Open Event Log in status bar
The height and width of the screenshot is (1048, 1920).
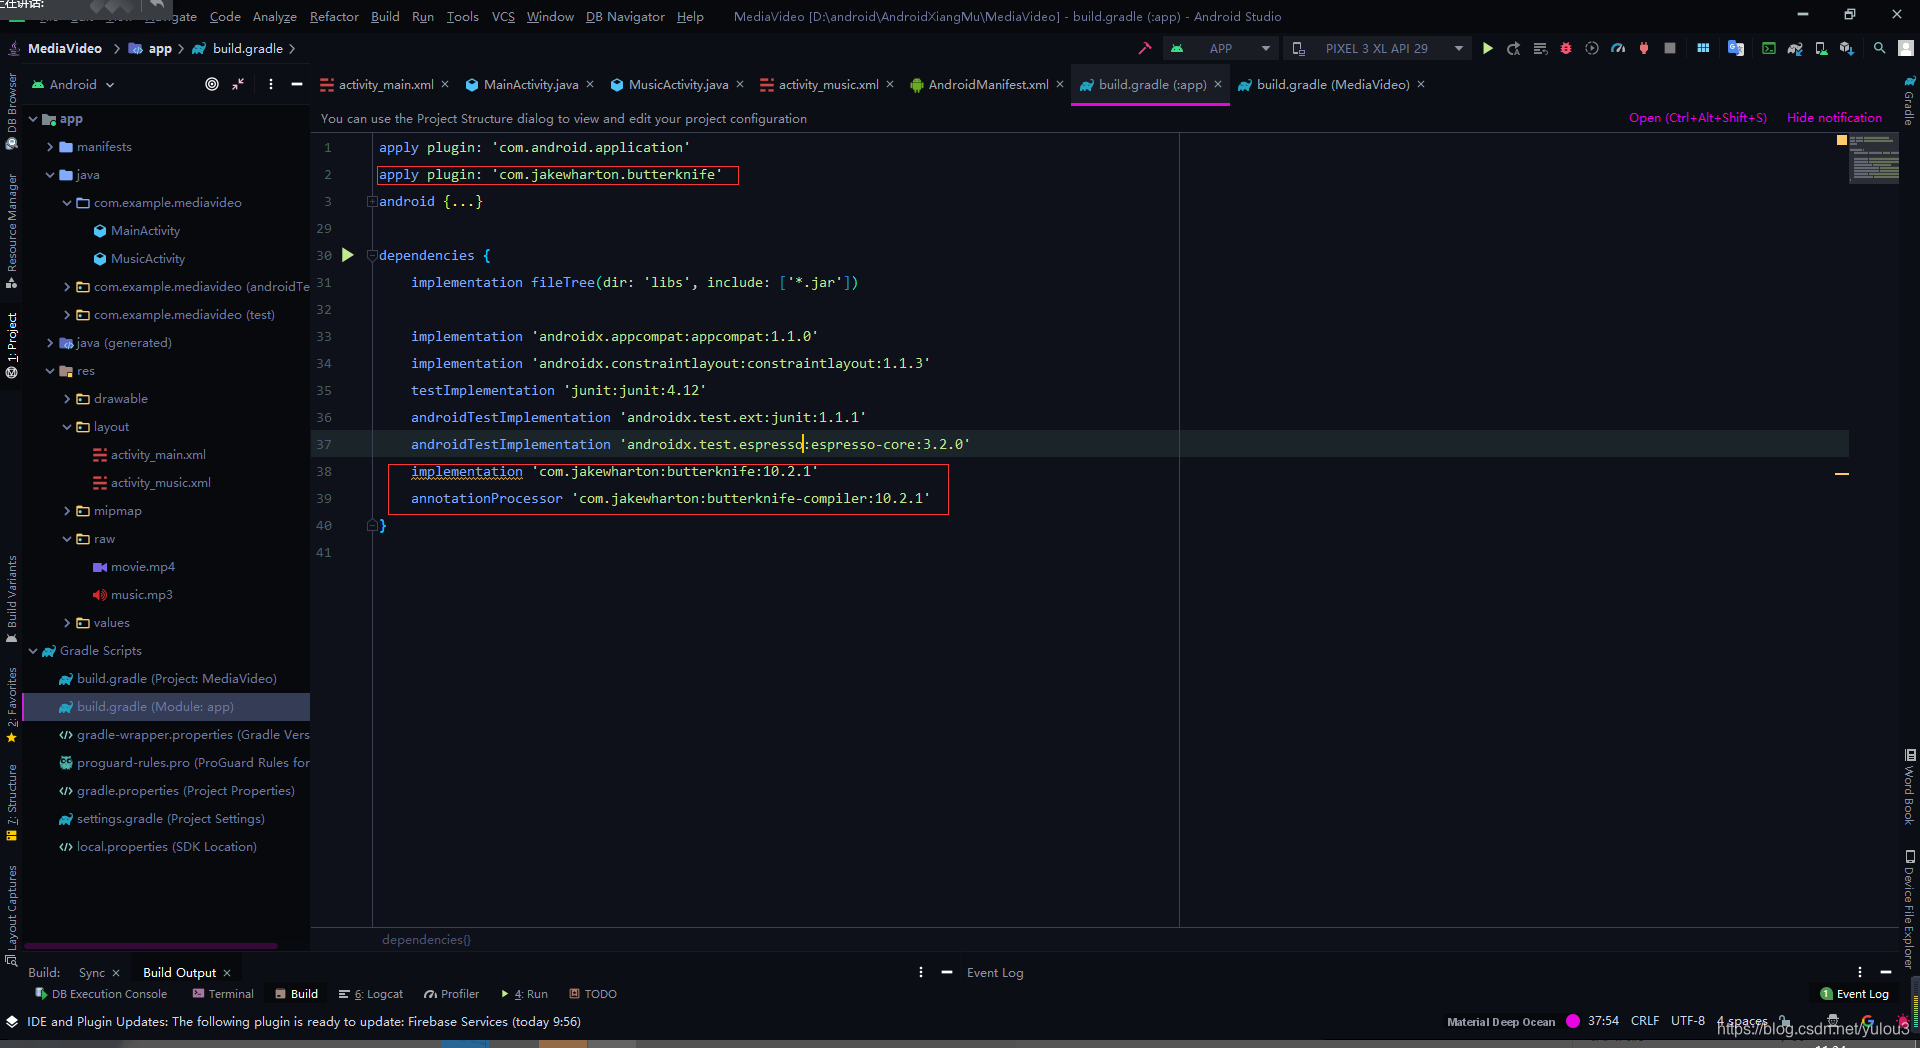[1855, 994]
